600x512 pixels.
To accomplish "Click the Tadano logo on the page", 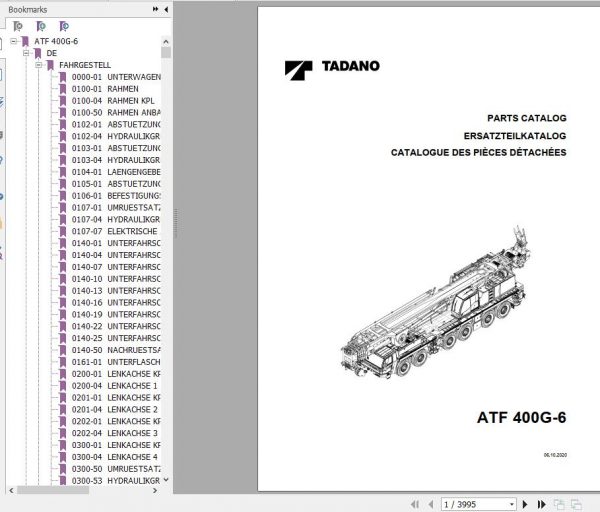I will pyautogui.click(x=332, y=70).
